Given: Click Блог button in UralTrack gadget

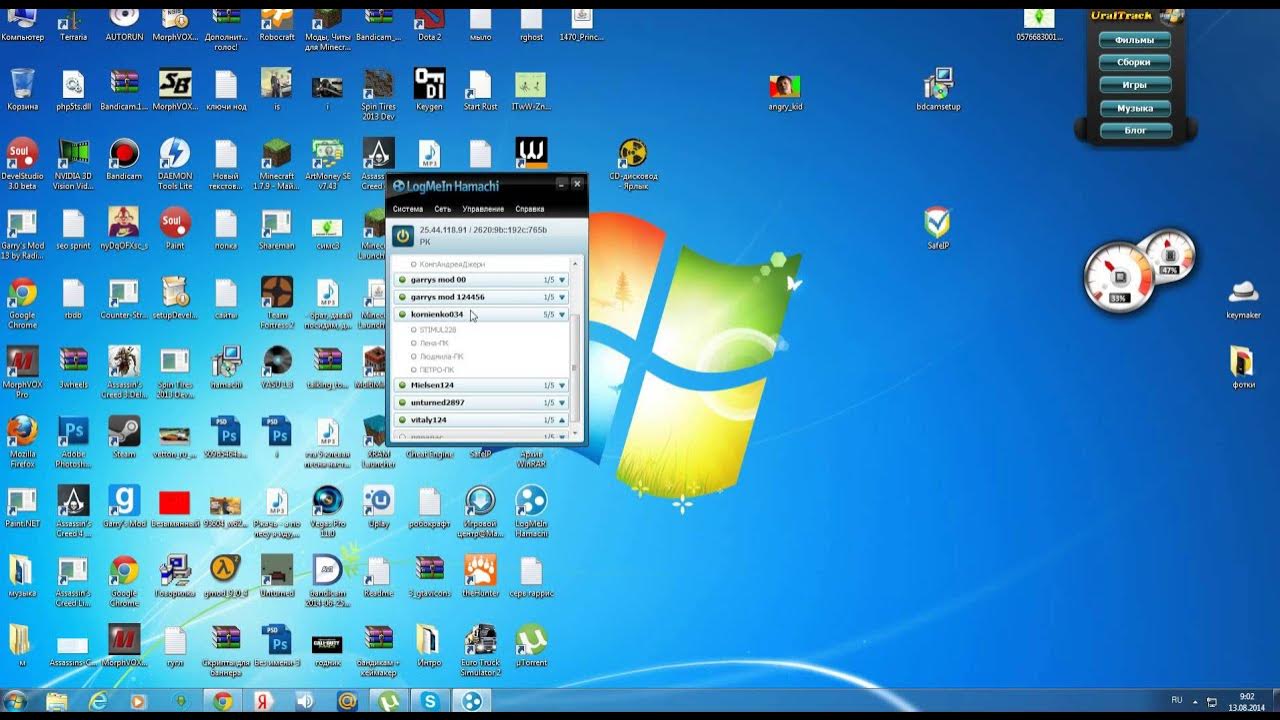Looking at the screenshot, I should (1135, 130).
